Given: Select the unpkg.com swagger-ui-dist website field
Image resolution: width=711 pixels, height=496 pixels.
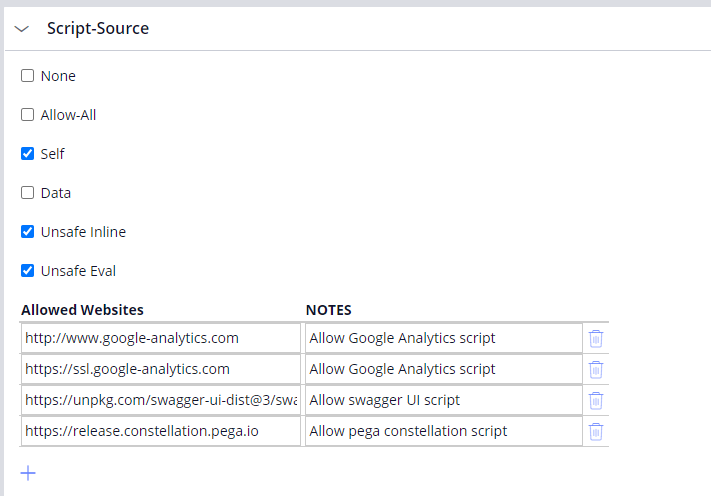Looking at the screenshot, I should (160, 400).
